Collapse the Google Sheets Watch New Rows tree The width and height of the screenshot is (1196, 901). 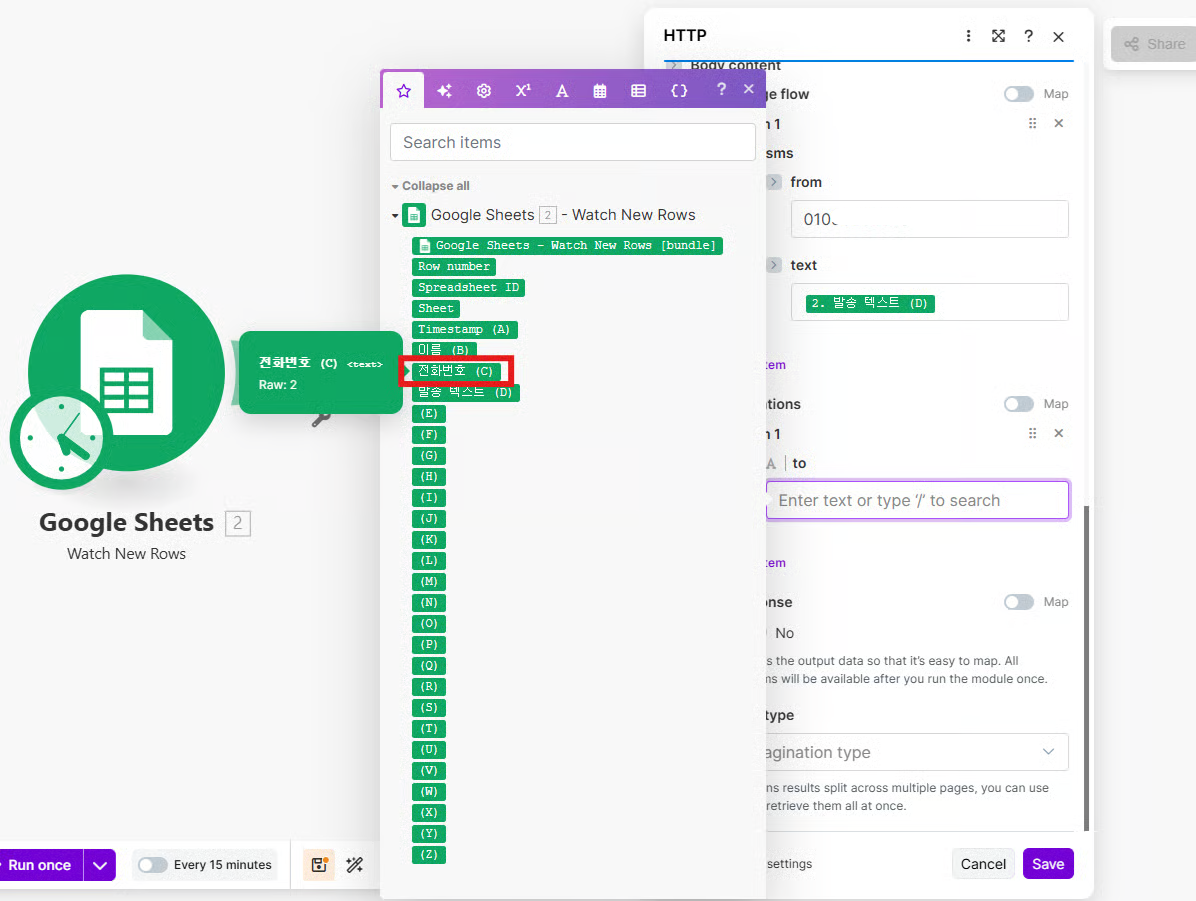point(395,216)
